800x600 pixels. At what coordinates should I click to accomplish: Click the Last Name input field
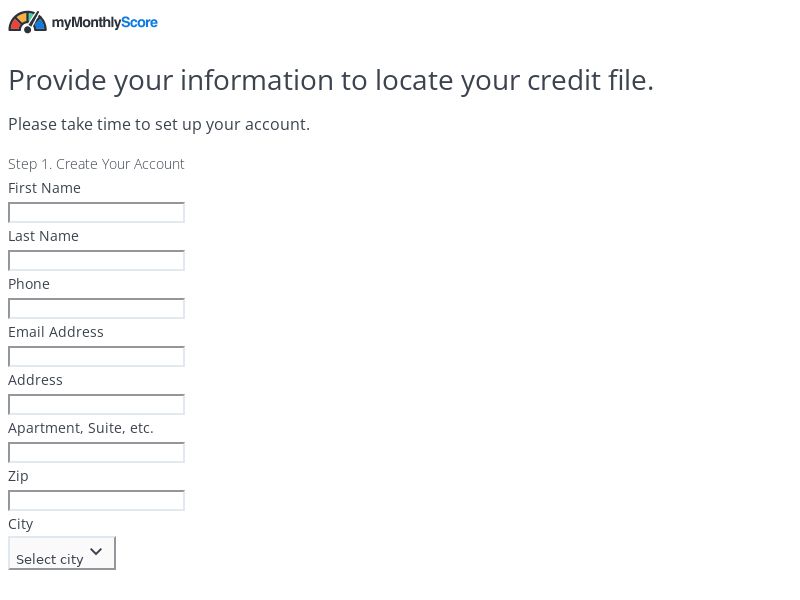tap(96, 260)
